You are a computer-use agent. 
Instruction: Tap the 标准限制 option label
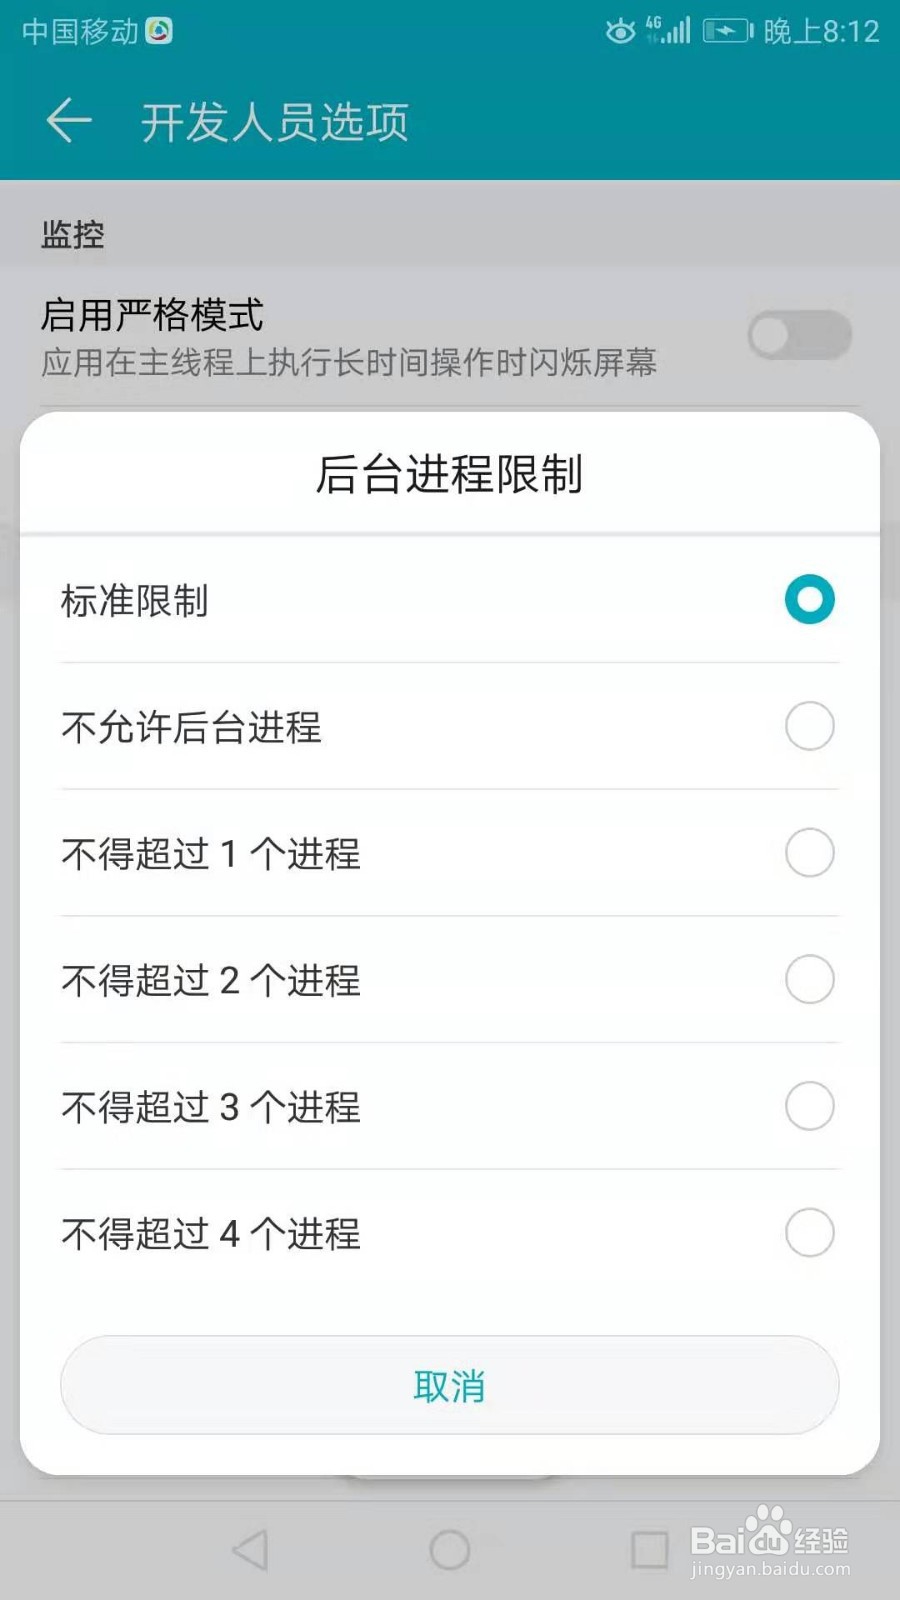pyautogui.click(x=134, y=601)
